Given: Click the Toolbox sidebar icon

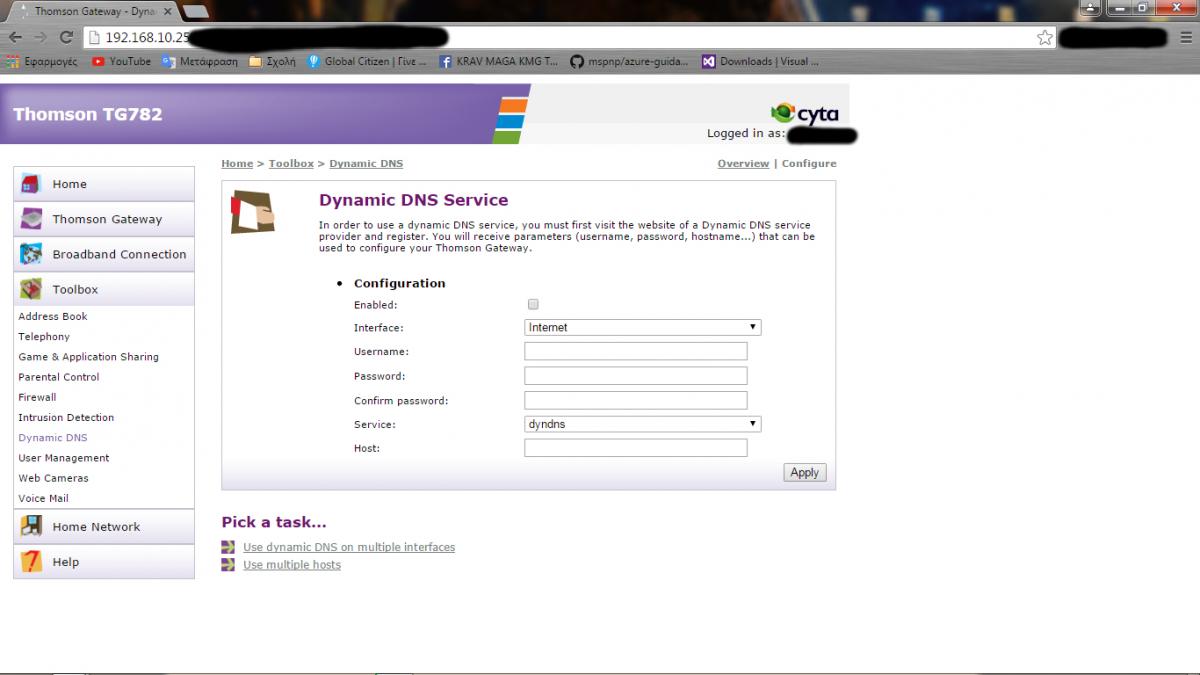Looking at the screenshot, I should [31, 289].
